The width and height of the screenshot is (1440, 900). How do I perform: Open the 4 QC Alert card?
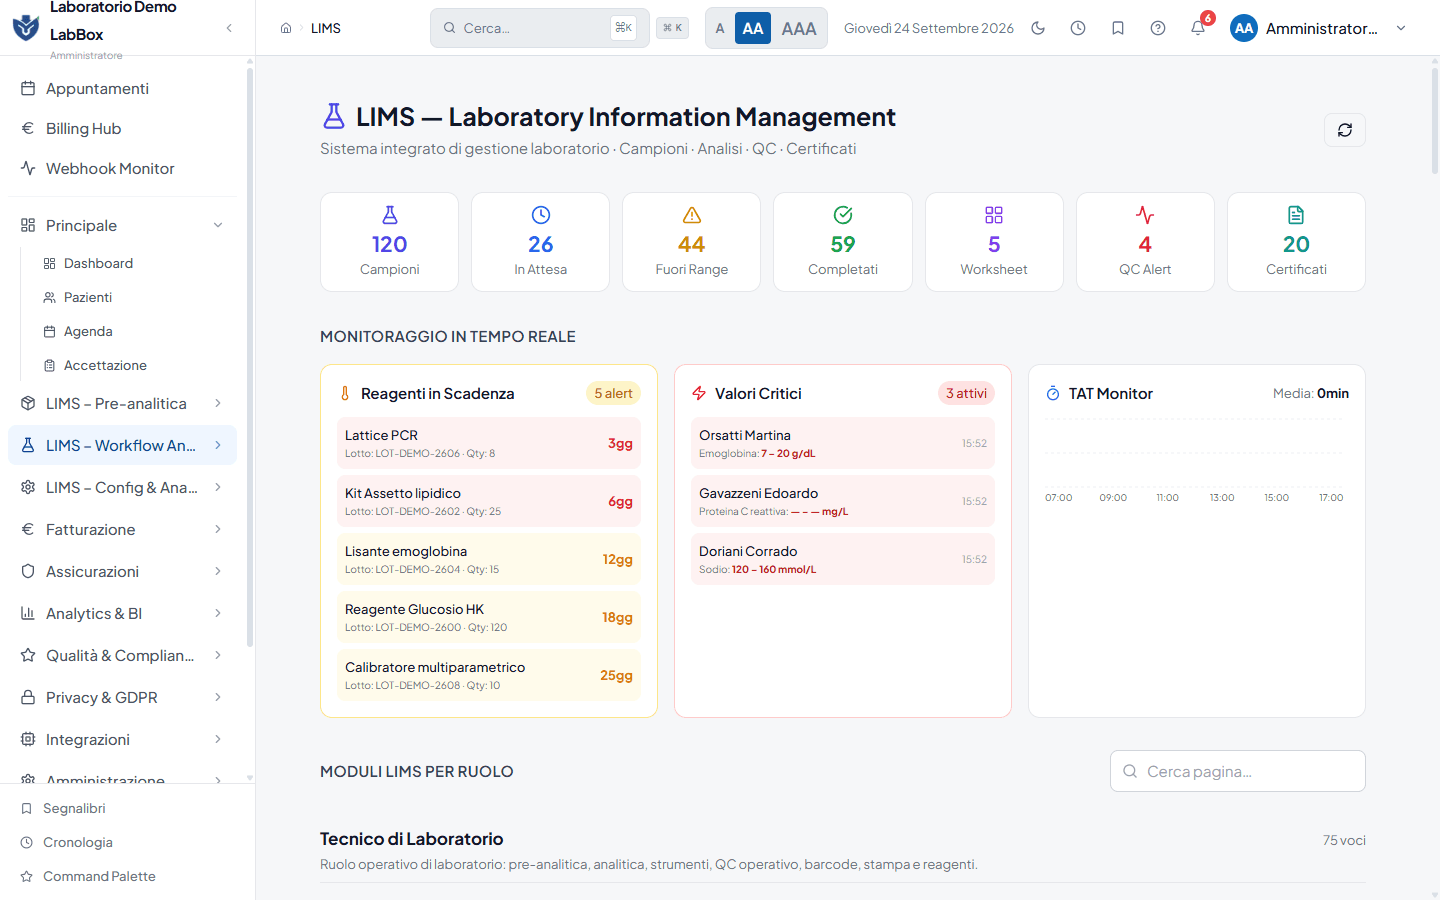tap(1145, 242)
